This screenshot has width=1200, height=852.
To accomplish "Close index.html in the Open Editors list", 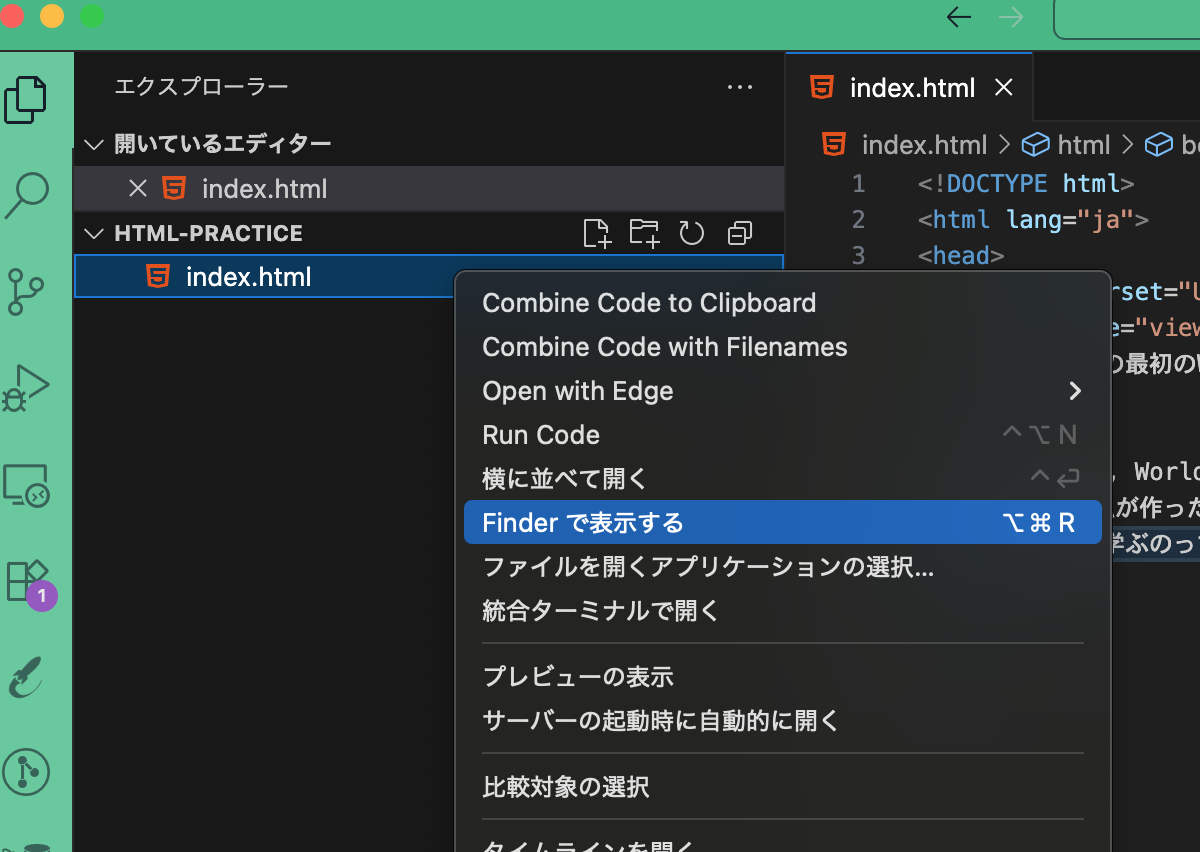I will point(137,188).
